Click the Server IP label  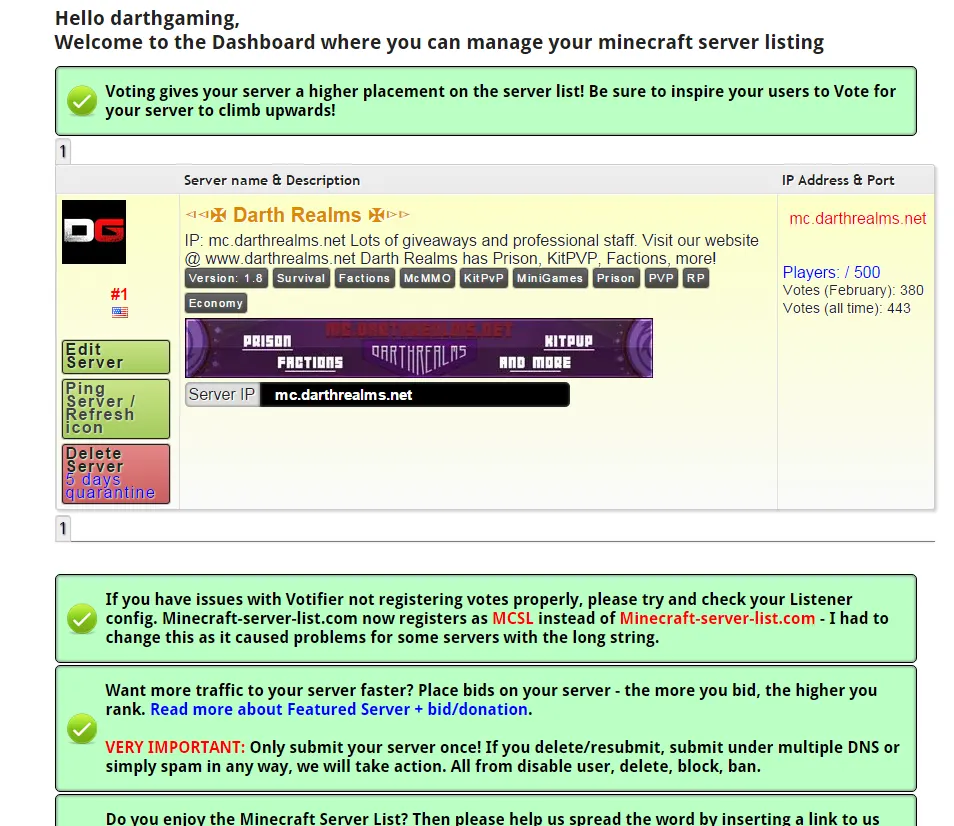point(222,395)
